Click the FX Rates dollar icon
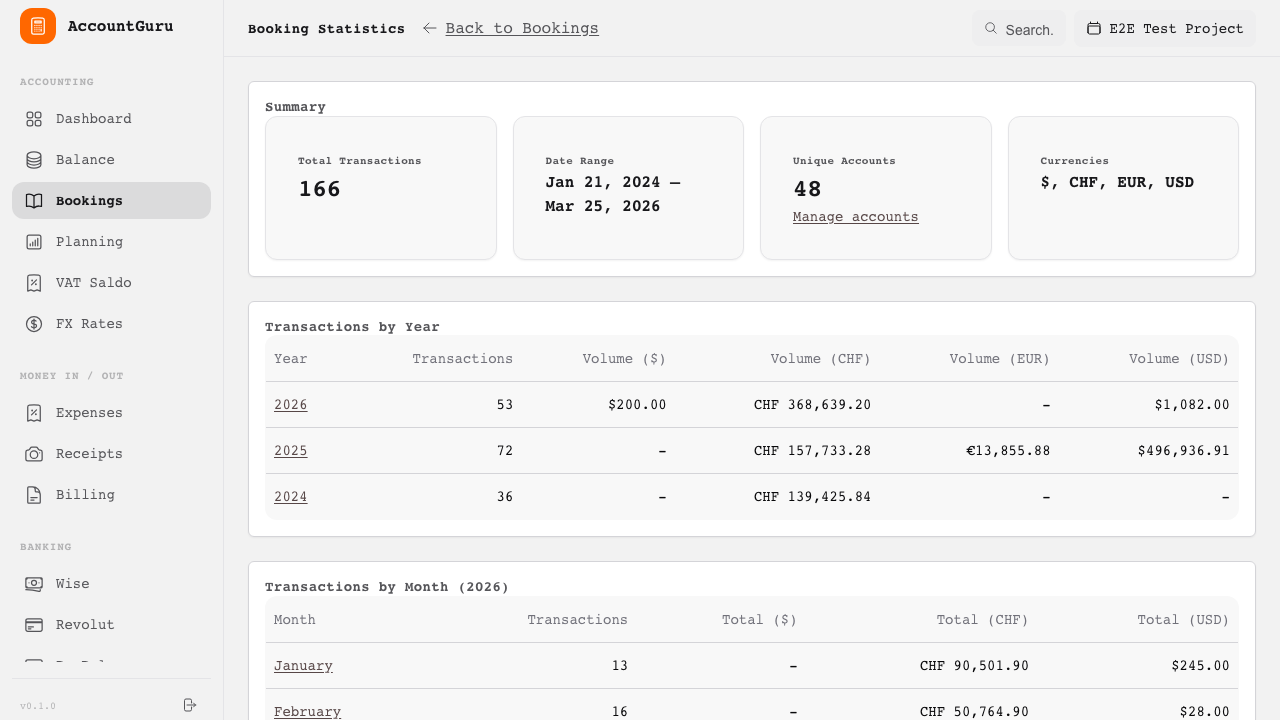Viewport: 1280px width, 720px height. (x=34, y=324)
